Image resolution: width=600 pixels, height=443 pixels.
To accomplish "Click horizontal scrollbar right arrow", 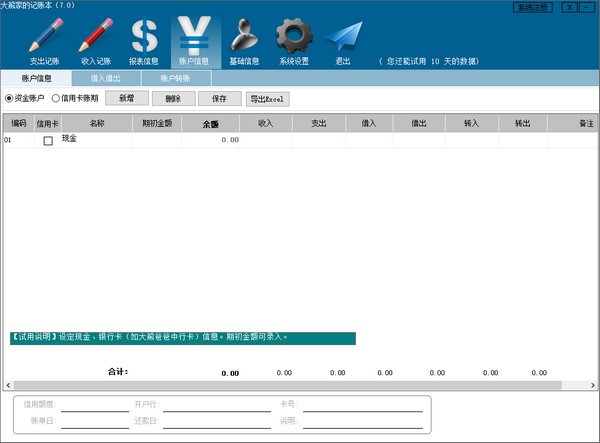I will point(593,385).
